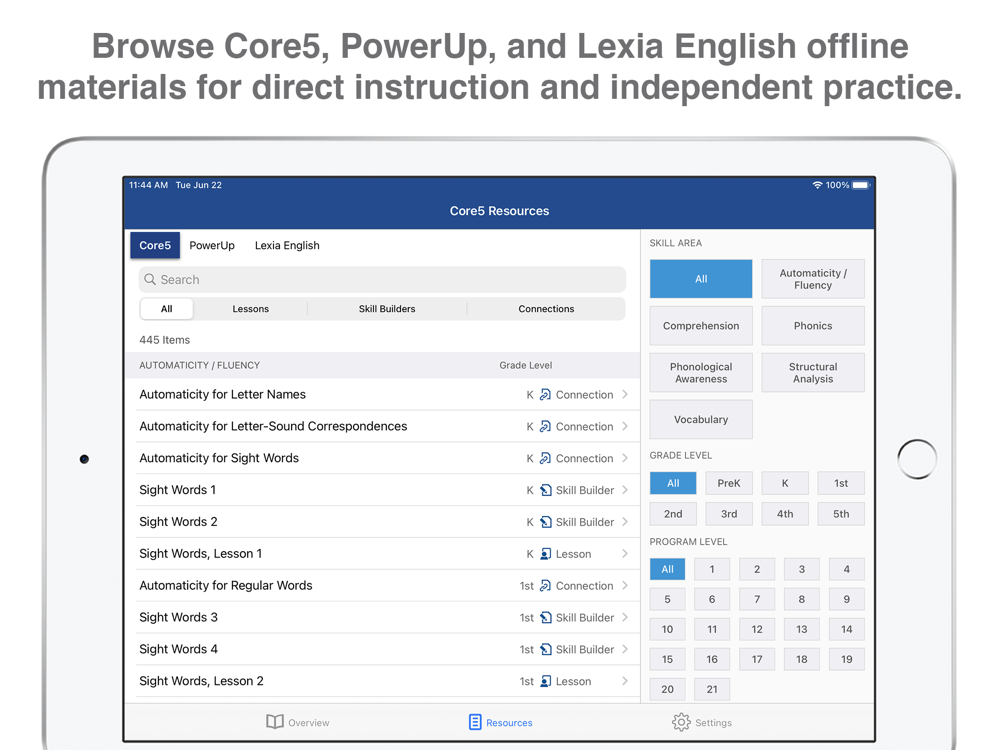Open the Settings gear icon
The image size is (1000, 750).
coord(681,722)
